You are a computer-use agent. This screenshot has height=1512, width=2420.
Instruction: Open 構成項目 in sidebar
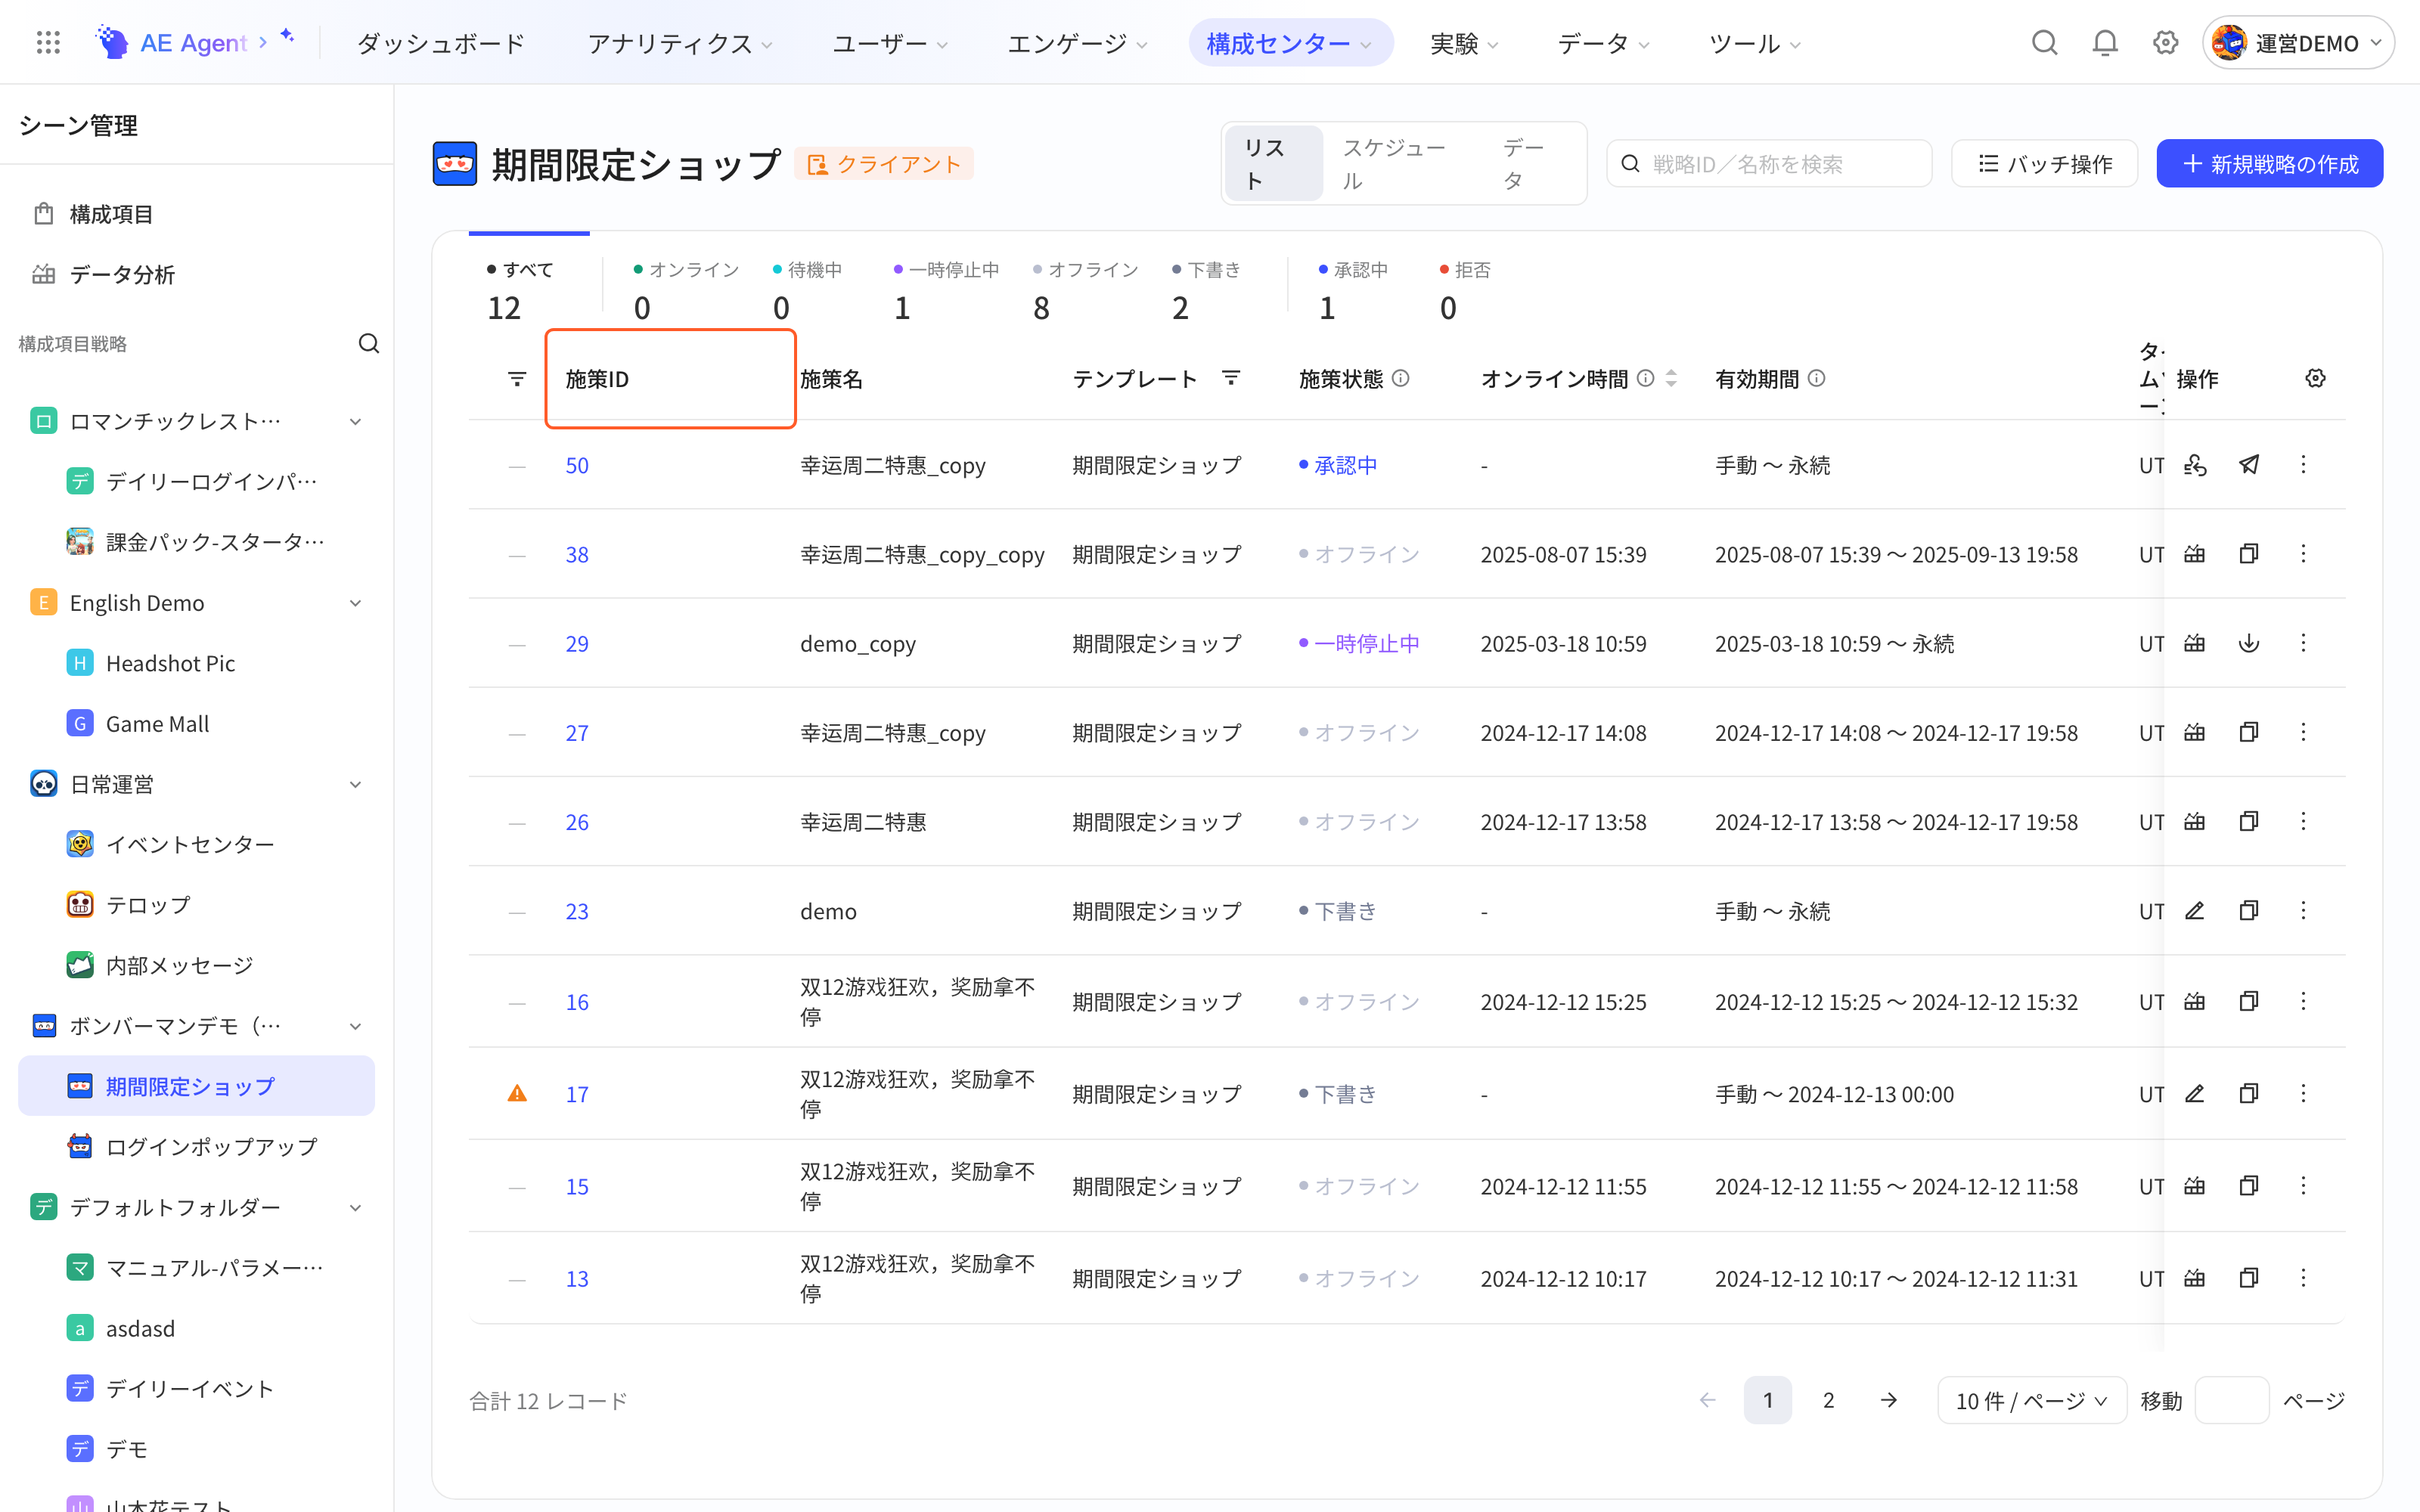(x=196, y=213)
